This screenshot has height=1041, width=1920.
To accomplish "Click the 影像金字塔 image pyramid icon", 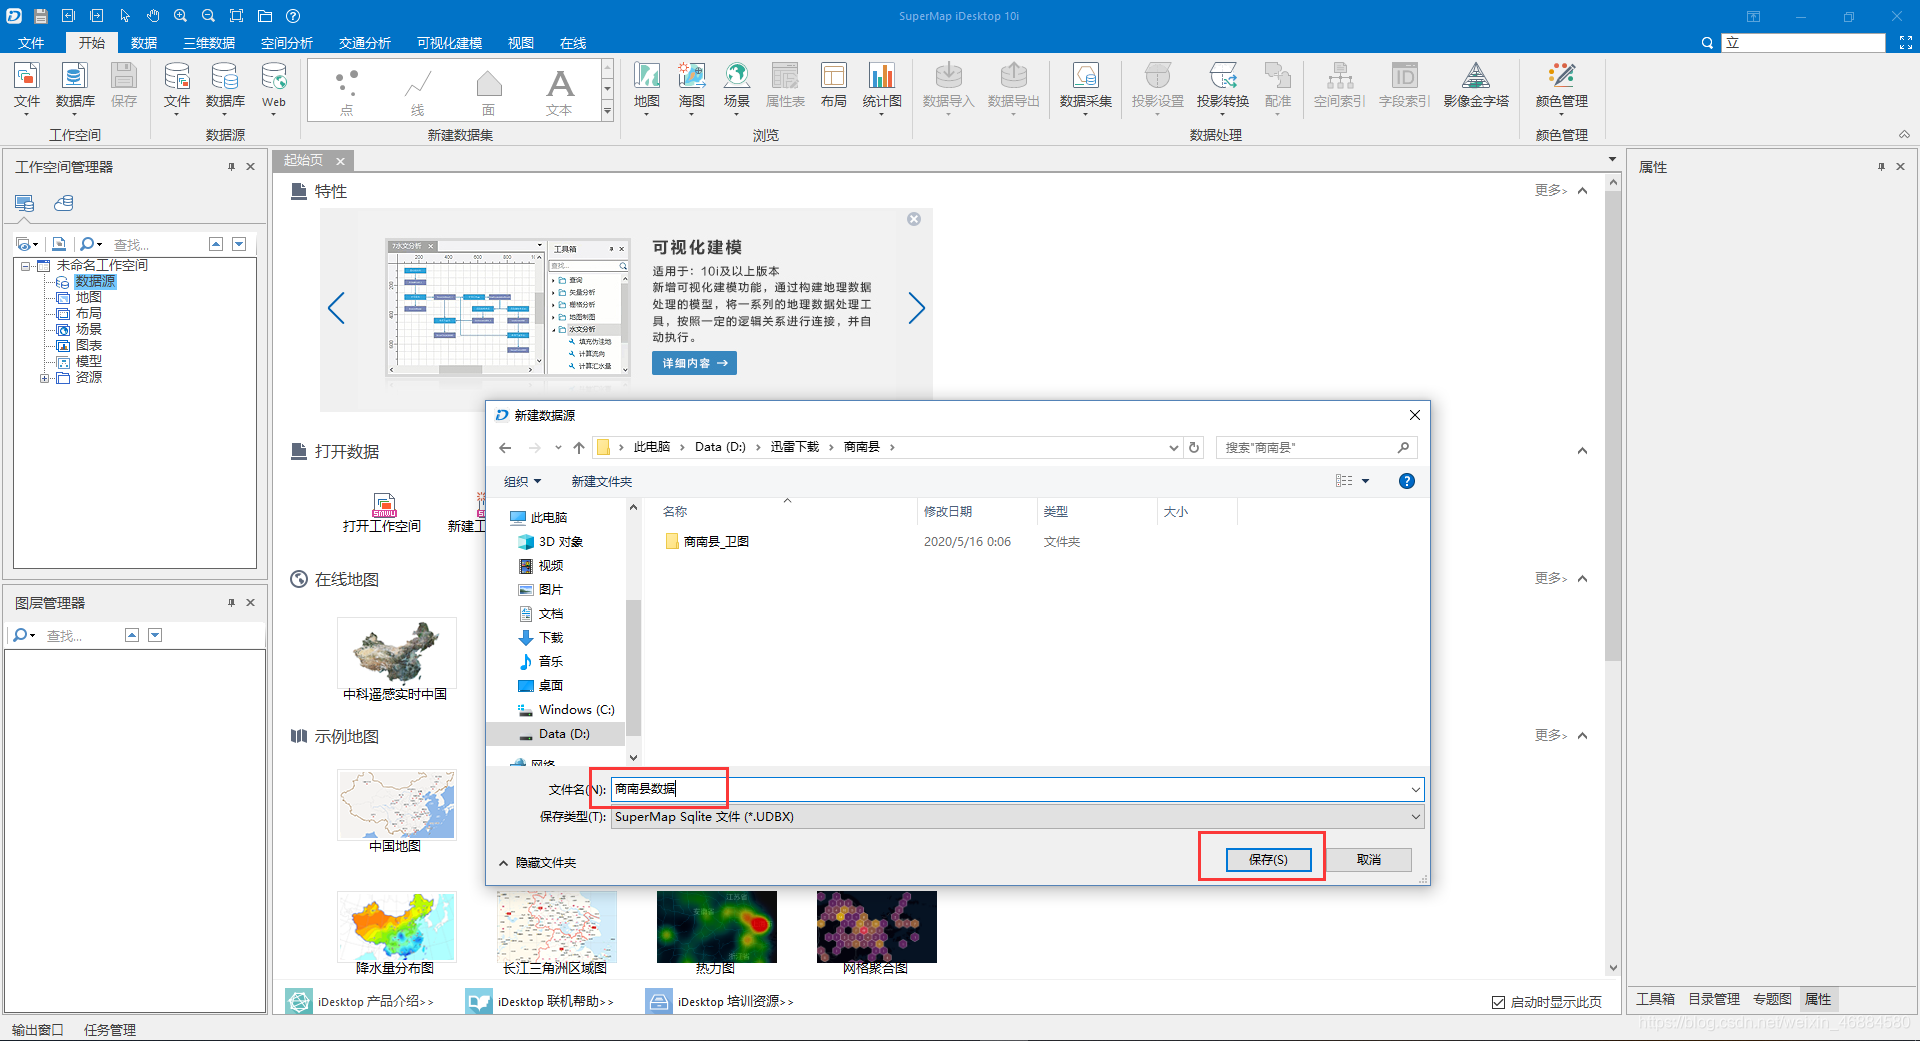I will tap(1476, 88).
